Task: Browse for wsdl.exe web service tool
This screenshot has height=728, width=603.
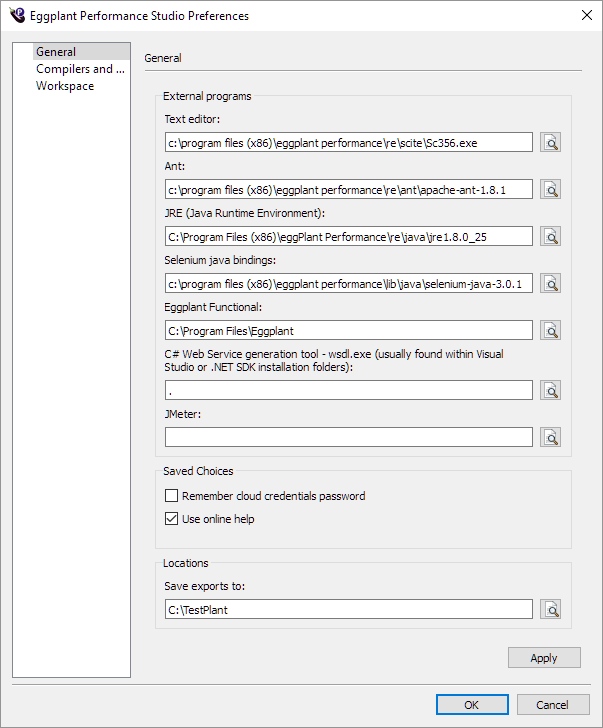Action: (x=550, y=390)
